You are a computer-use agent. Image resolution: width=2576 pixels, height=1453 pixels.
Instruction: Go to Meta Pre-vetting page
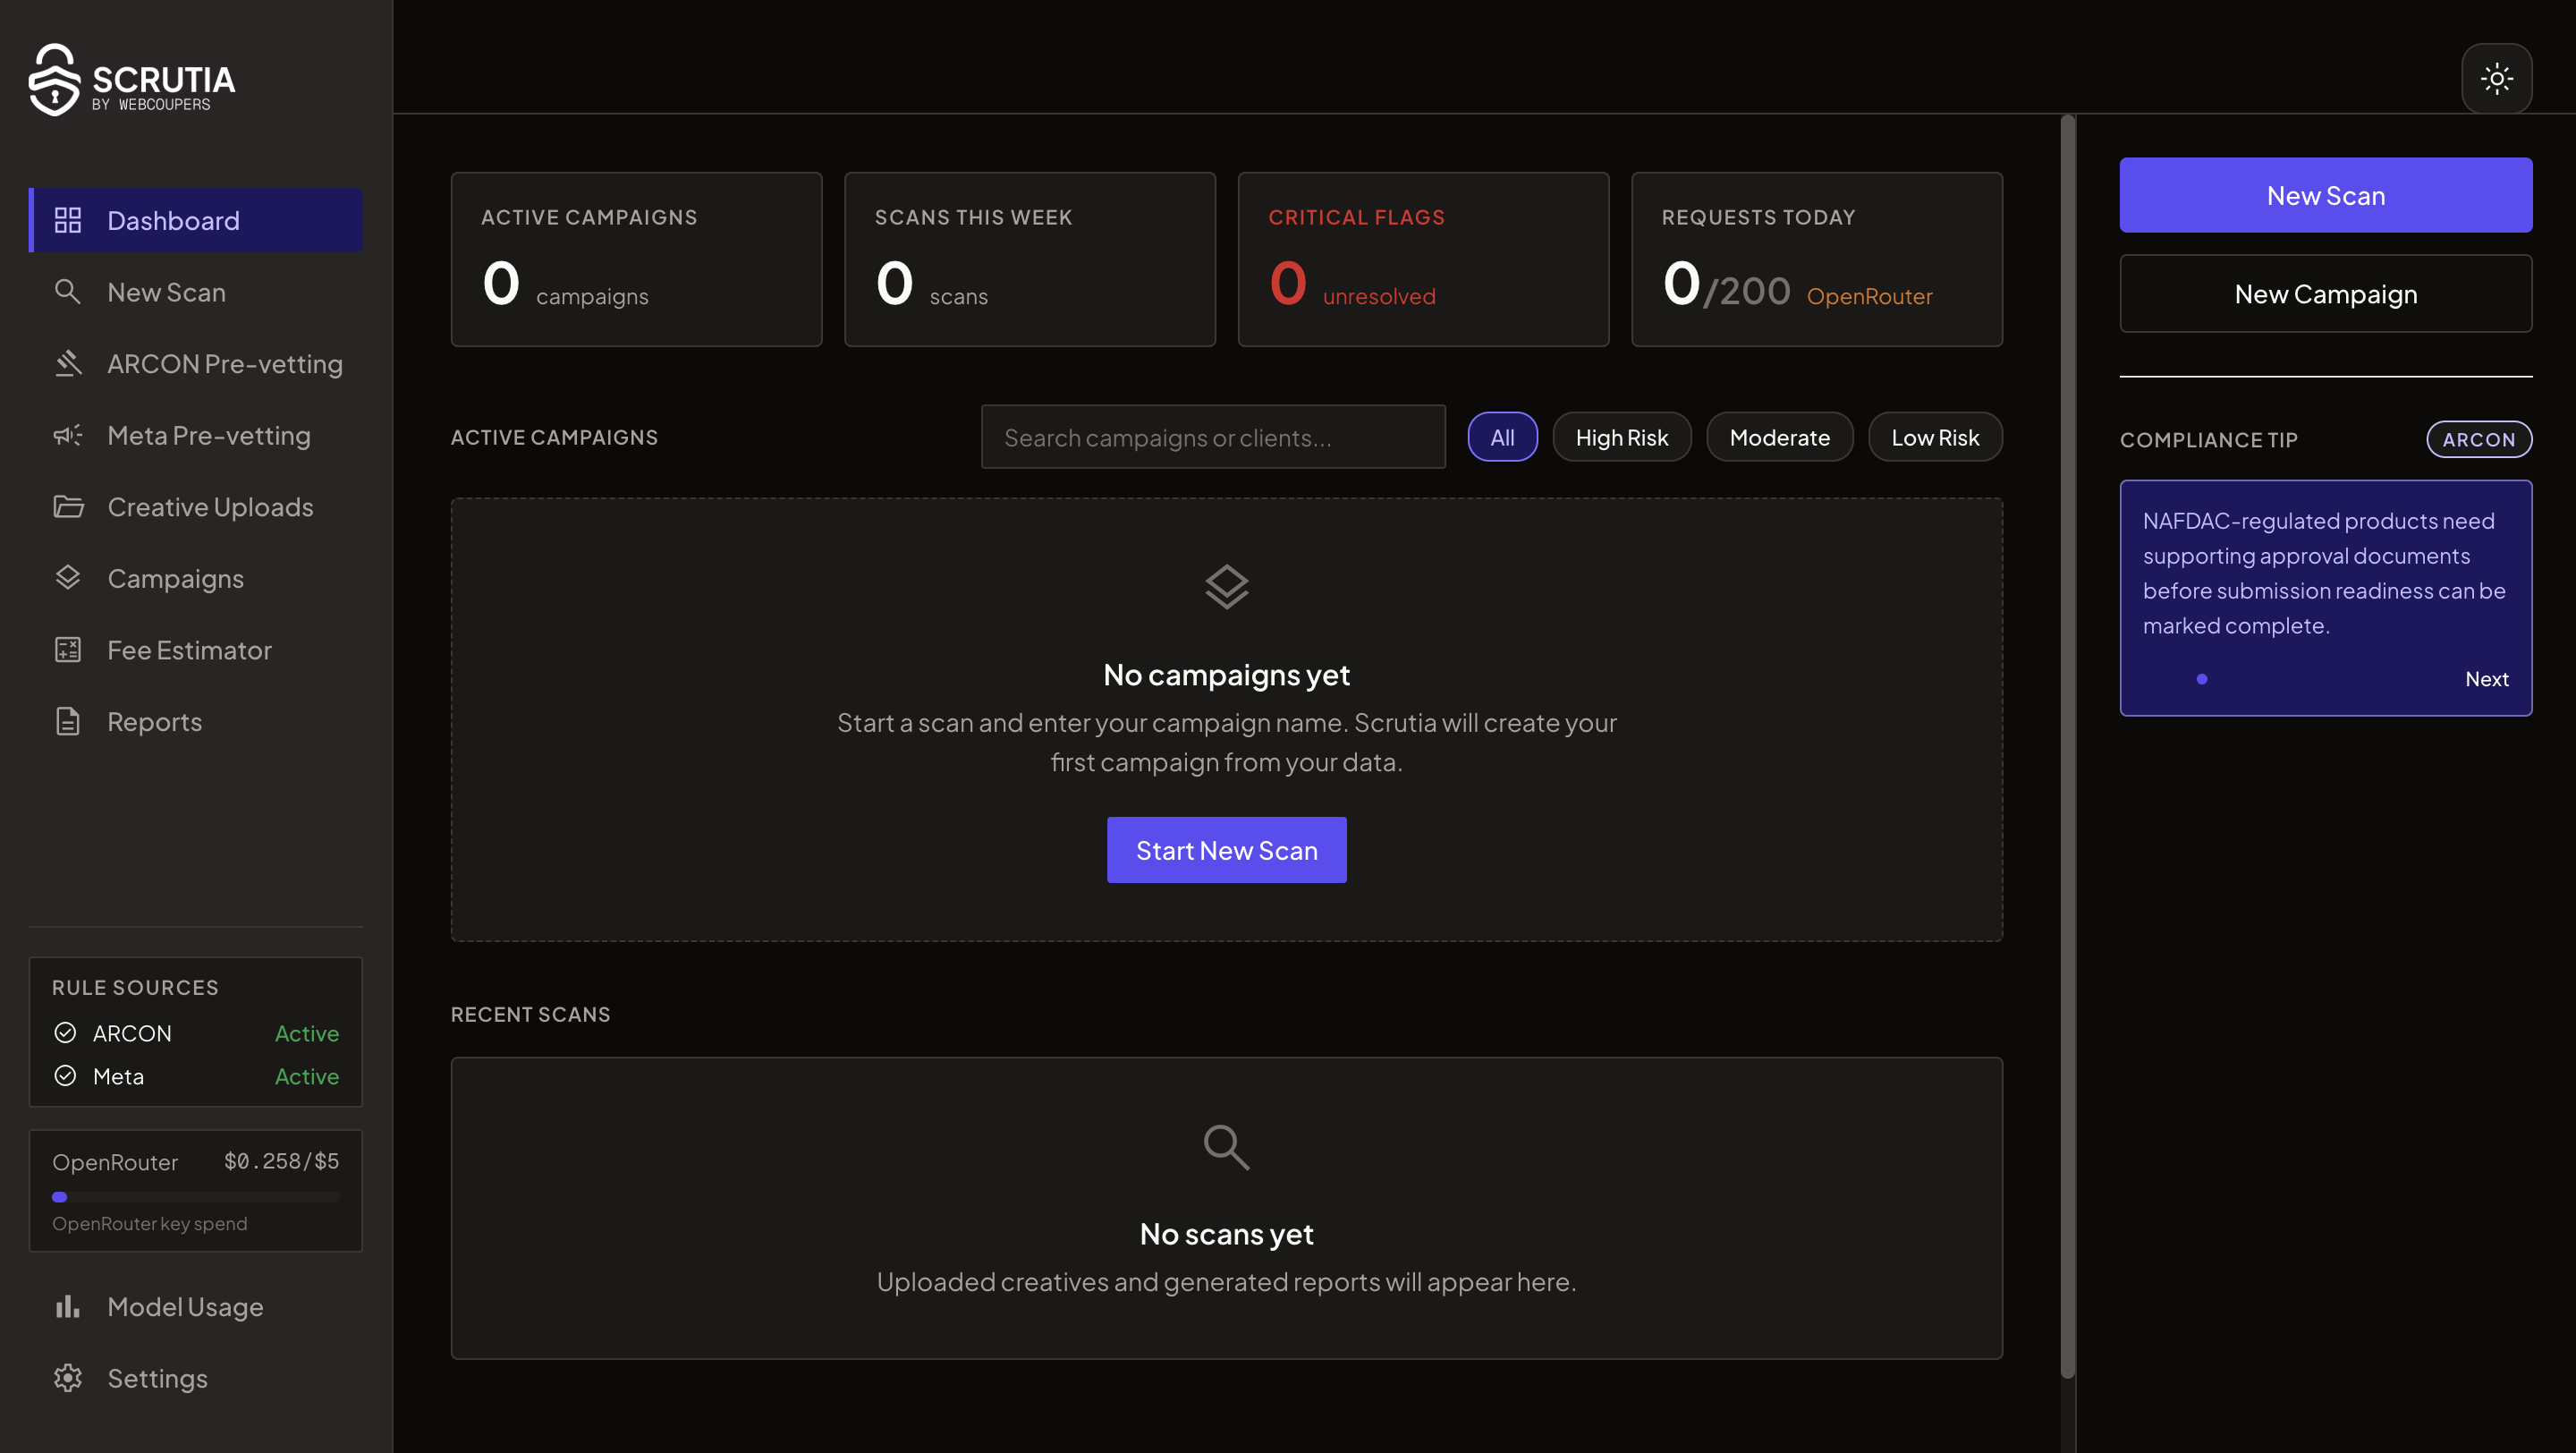(196, 435)
